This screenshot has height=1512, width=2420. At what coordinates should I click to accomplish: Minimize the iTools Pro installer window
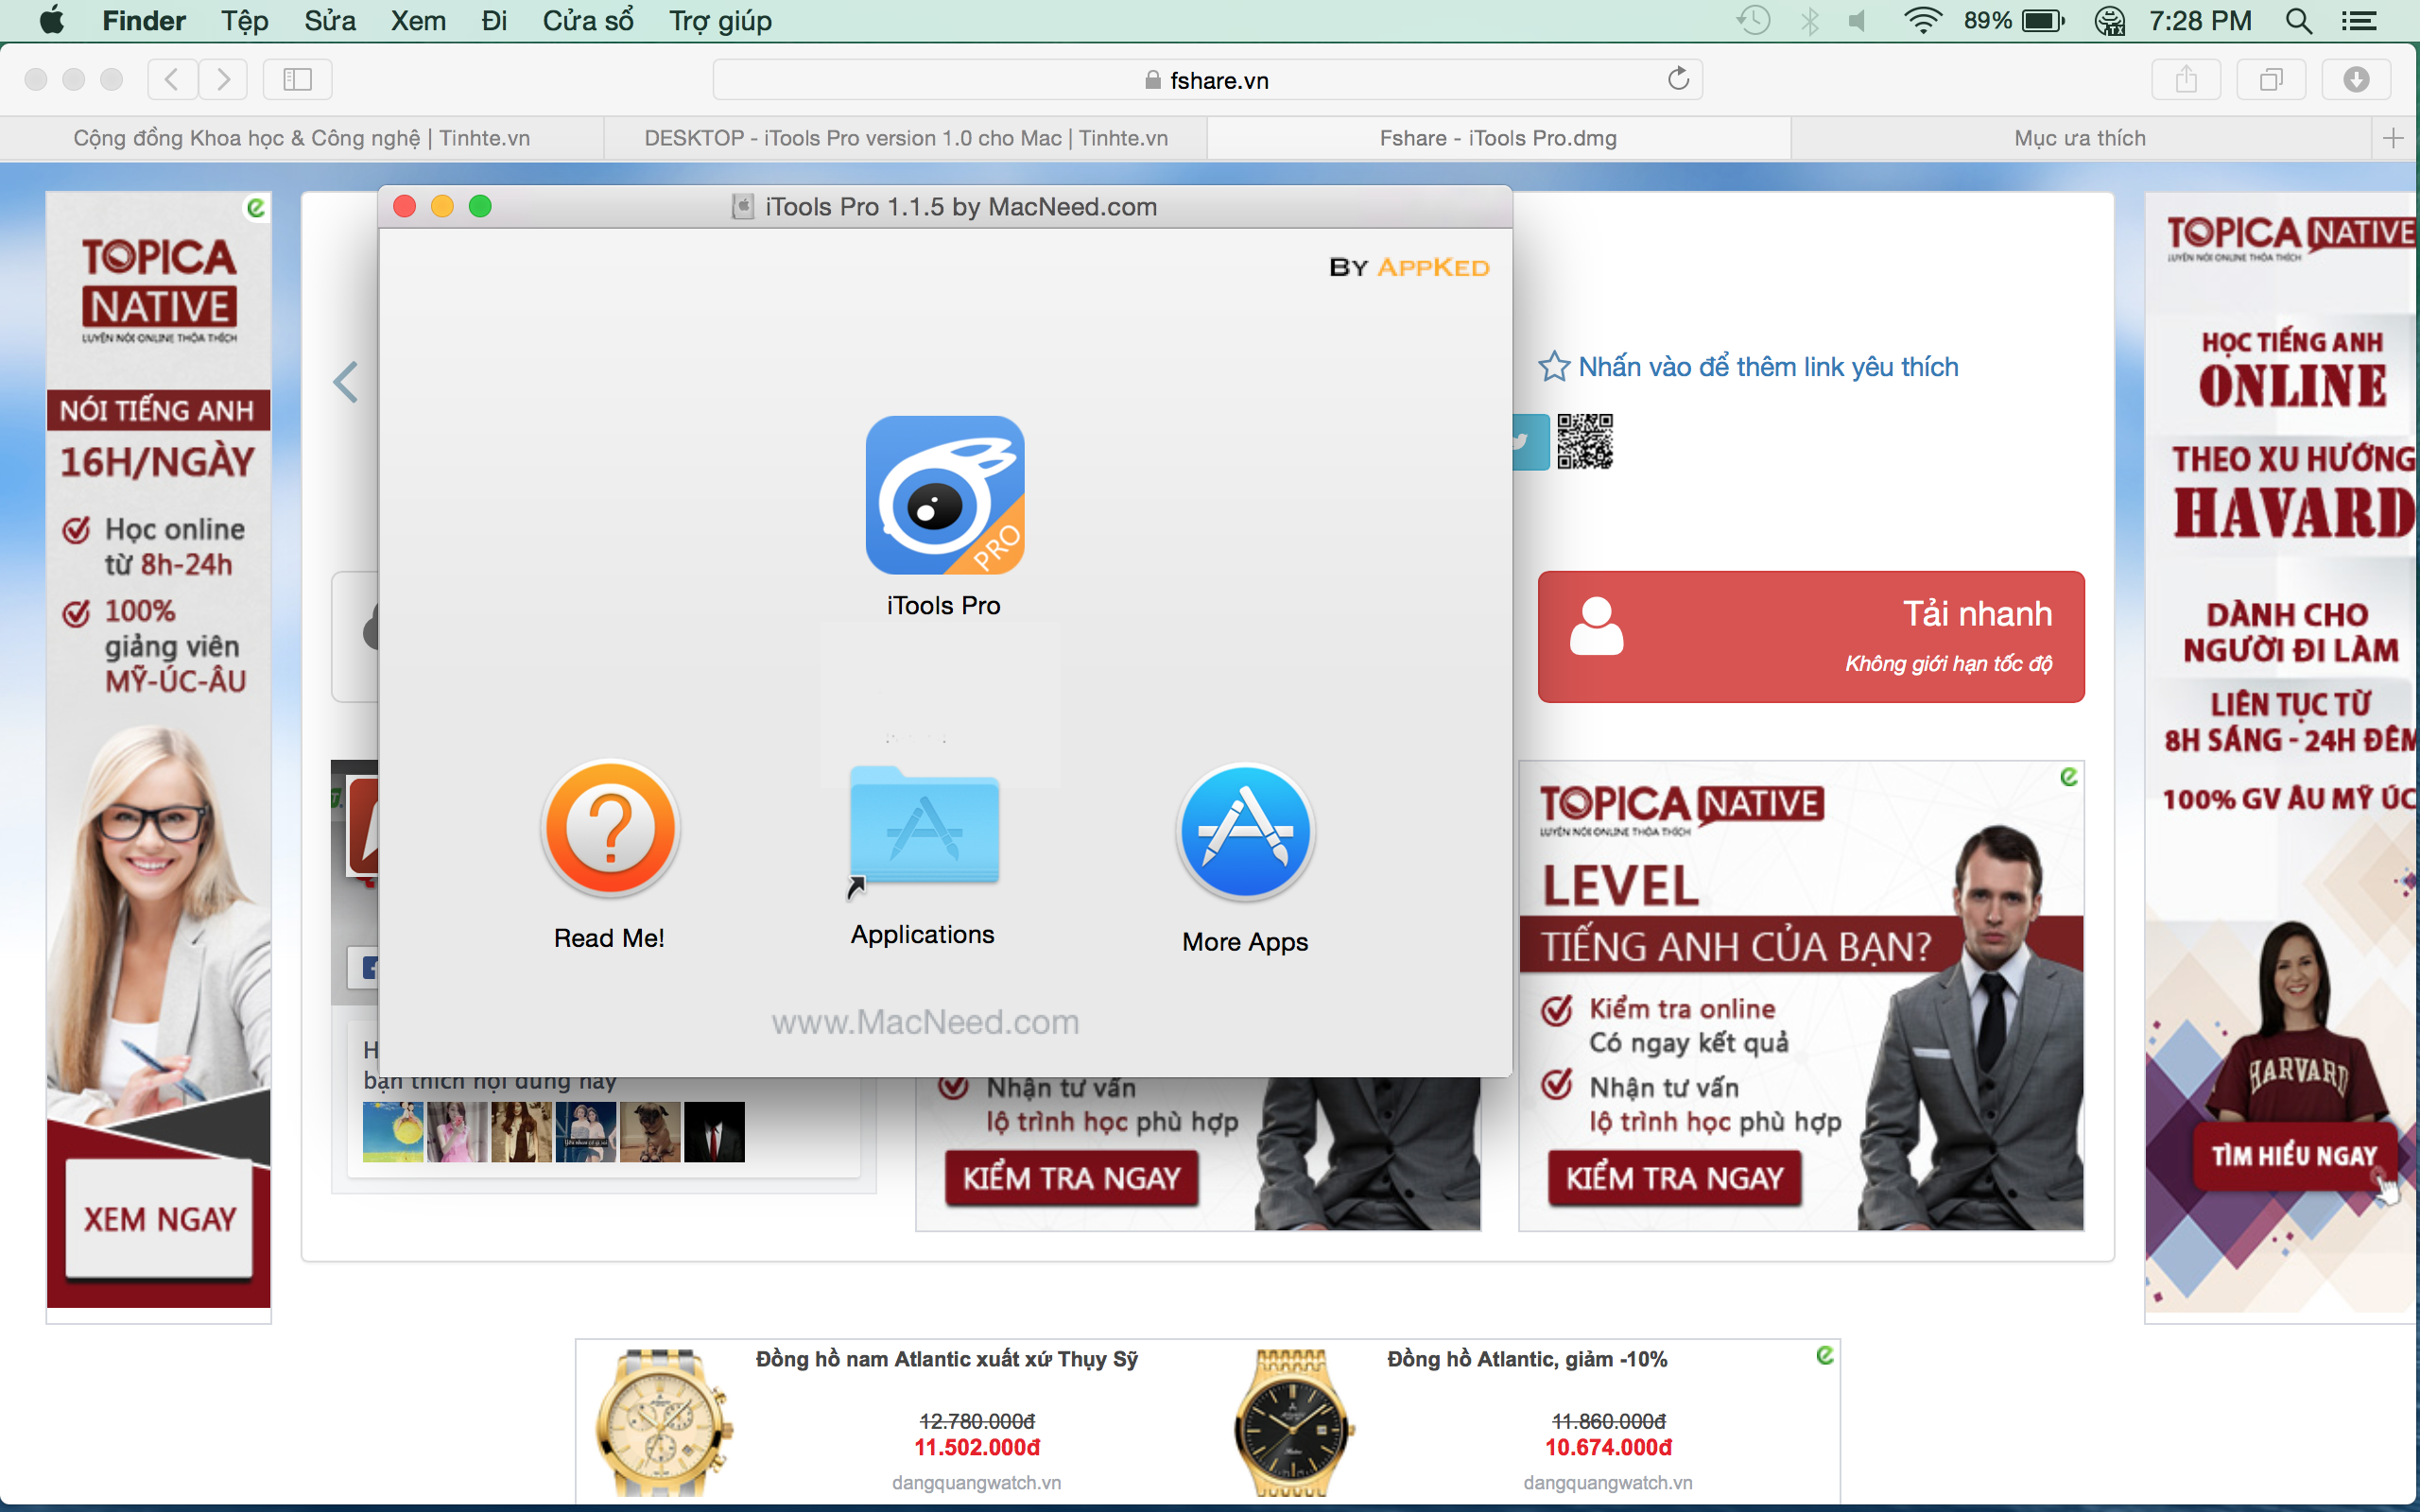442,206
